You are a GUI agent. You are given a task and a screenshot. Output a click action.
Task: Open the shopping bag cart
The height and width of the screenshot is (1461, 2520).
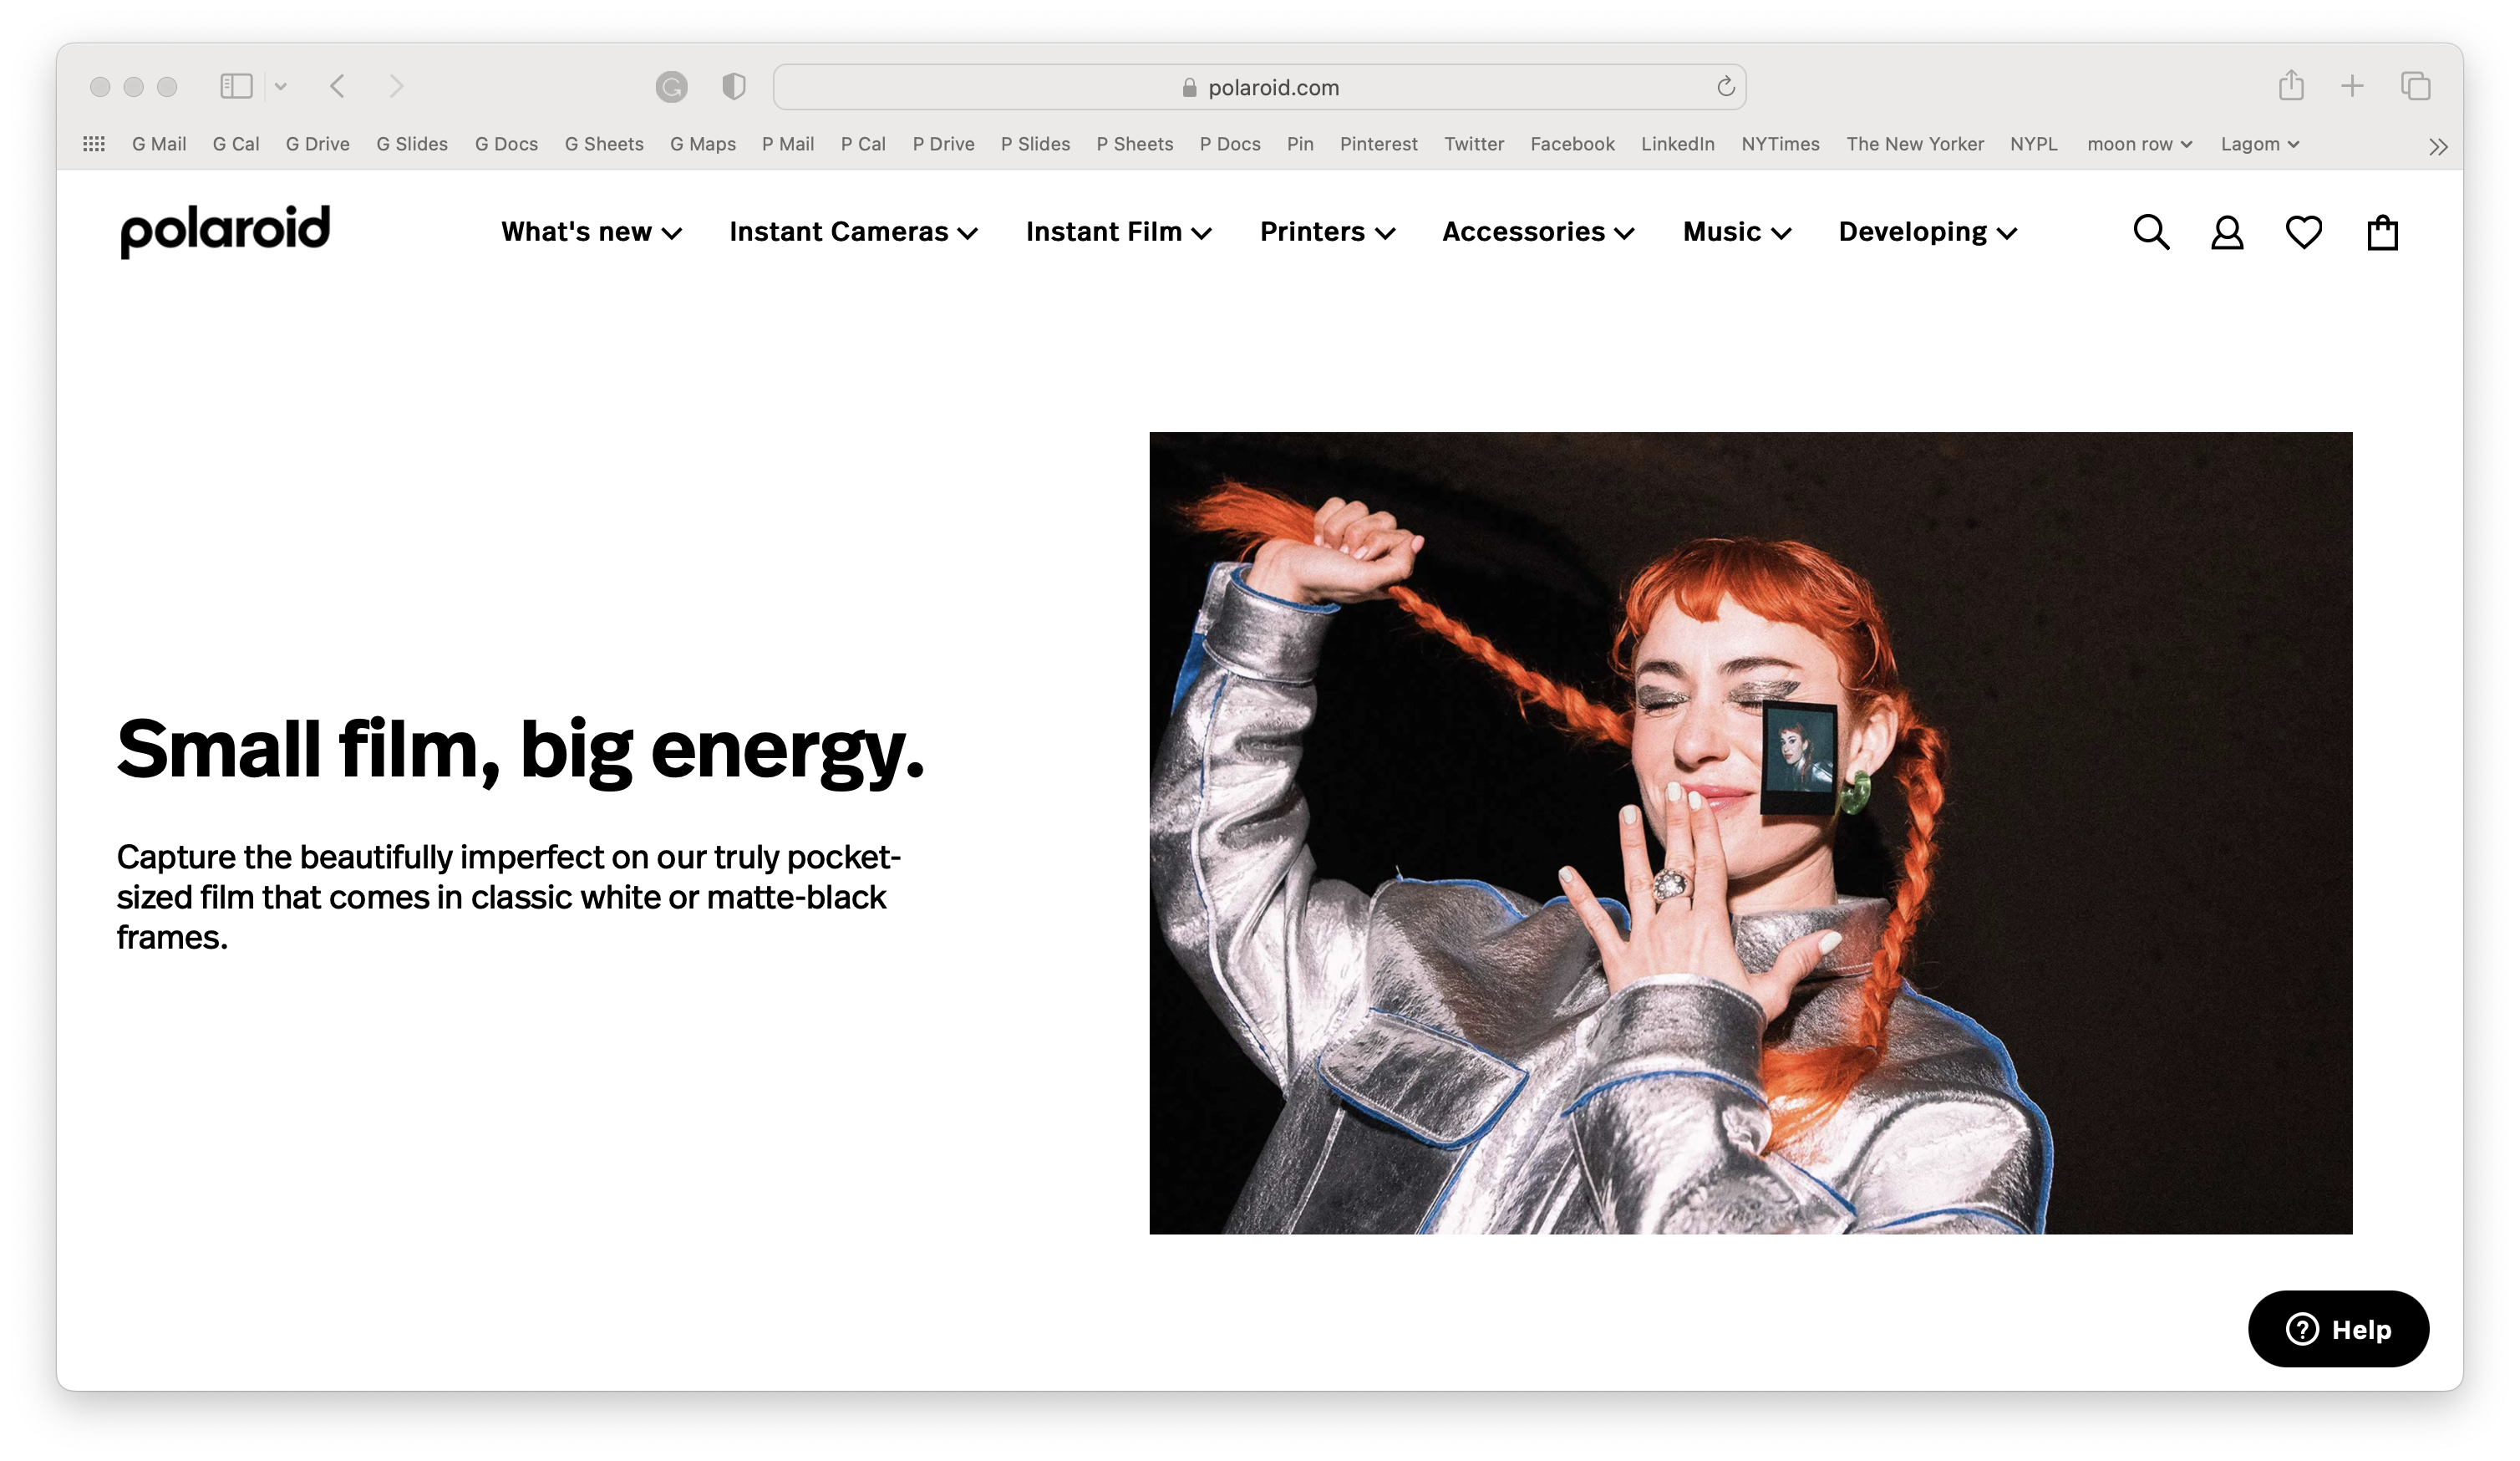2382,232
